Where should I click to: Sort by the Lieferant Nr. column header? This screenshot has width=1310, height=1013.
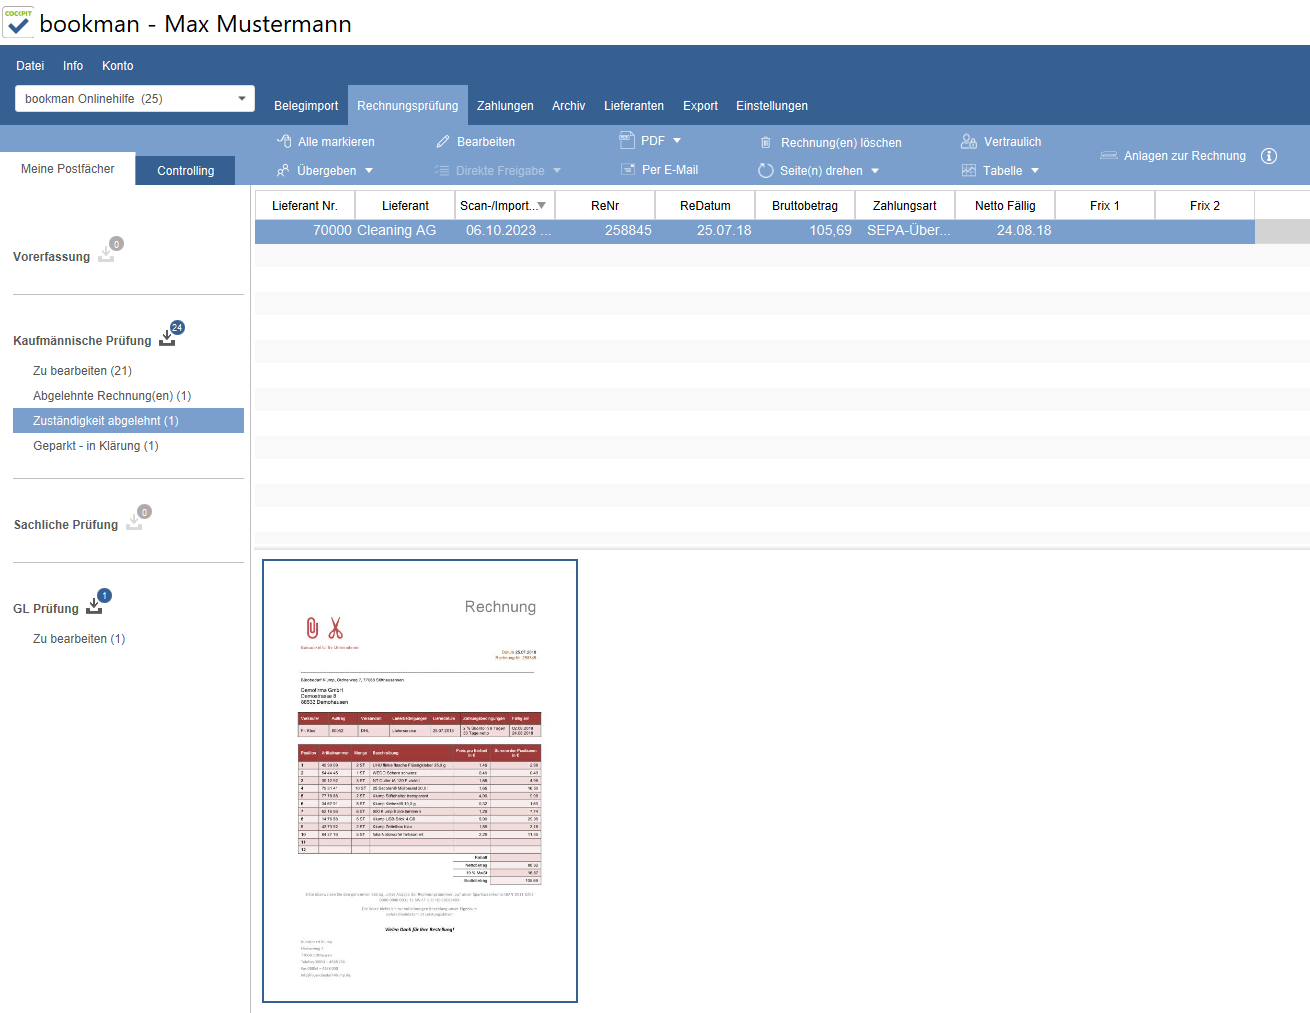coord(305,206)
